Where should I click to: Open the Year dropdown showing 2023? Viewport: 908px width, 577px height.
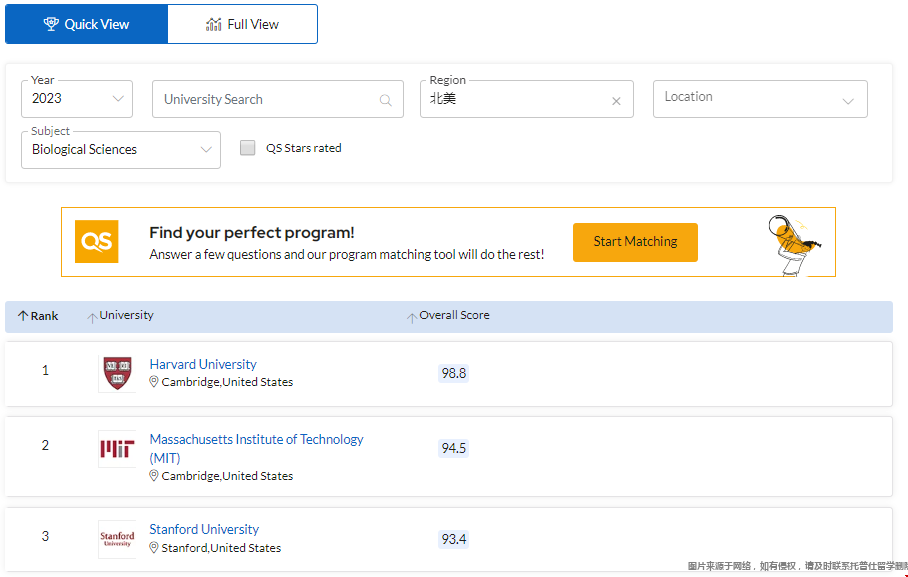coord(76,99)
